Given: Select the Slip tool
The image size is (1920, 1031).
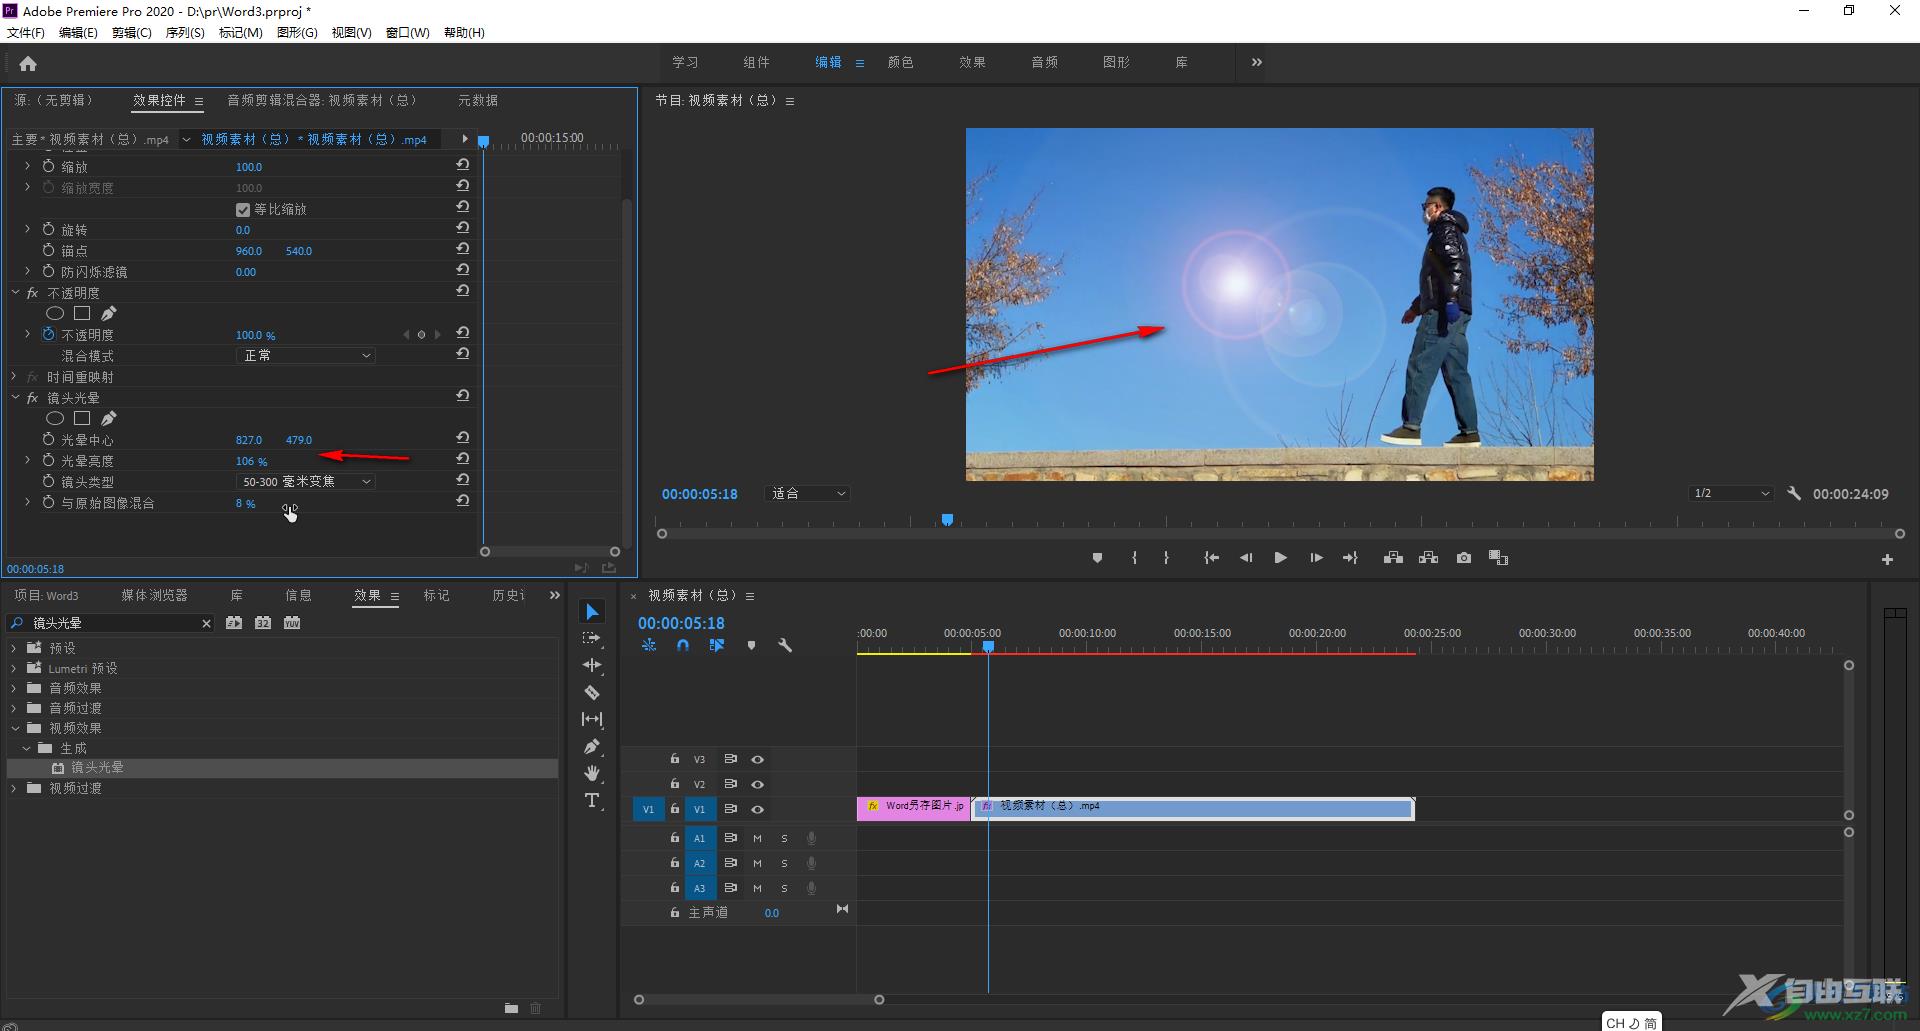Looking at the screenshot, I should [x=592, y=719].
